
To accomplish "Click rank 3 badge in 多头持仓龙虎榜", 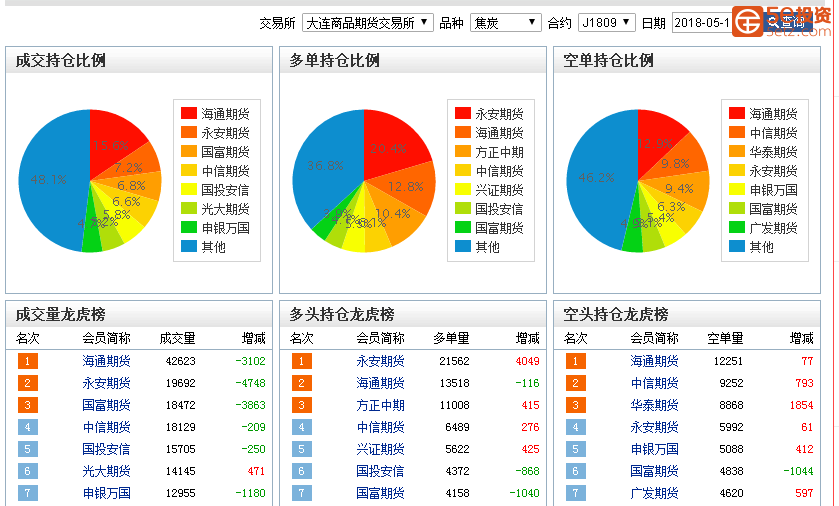I will coord(302,405).
